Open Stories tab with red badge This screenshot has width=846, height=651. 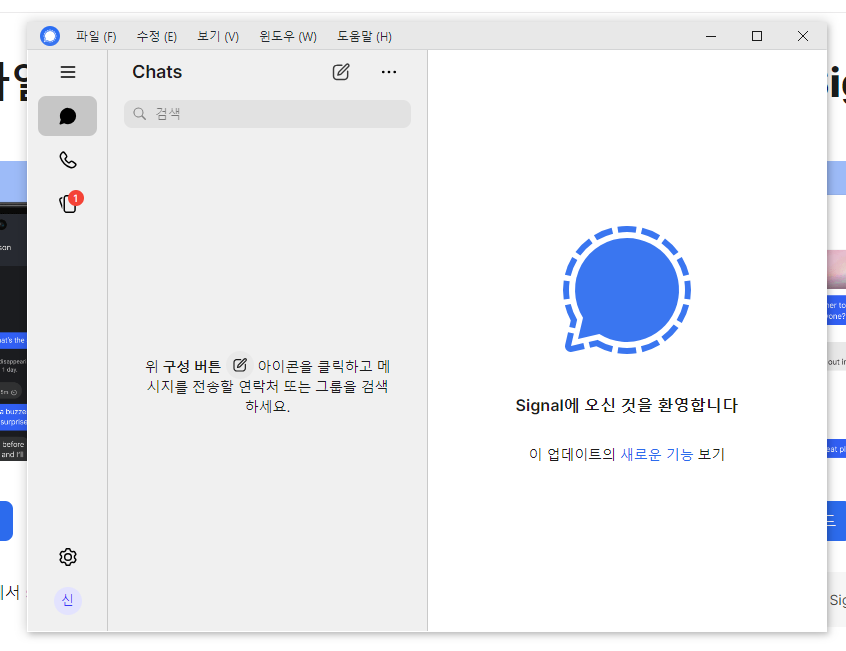tap(70, 202)
